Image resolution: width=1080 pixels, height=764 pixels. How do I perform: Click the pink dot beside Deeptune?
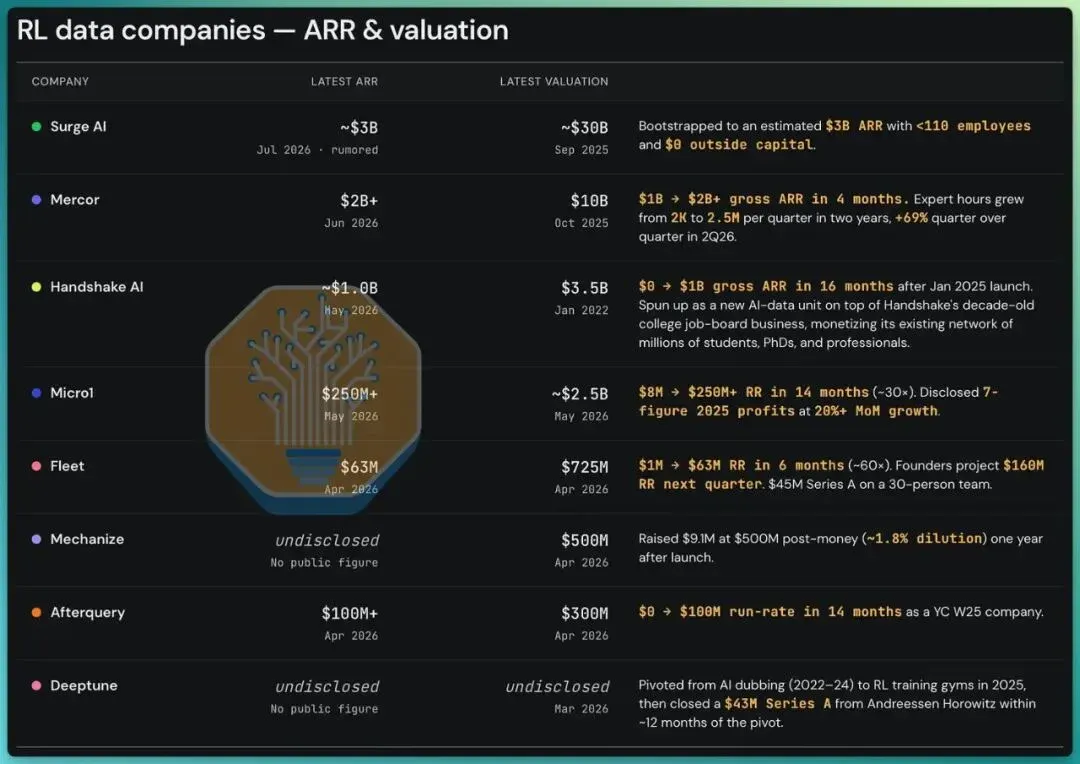(37, 685)
